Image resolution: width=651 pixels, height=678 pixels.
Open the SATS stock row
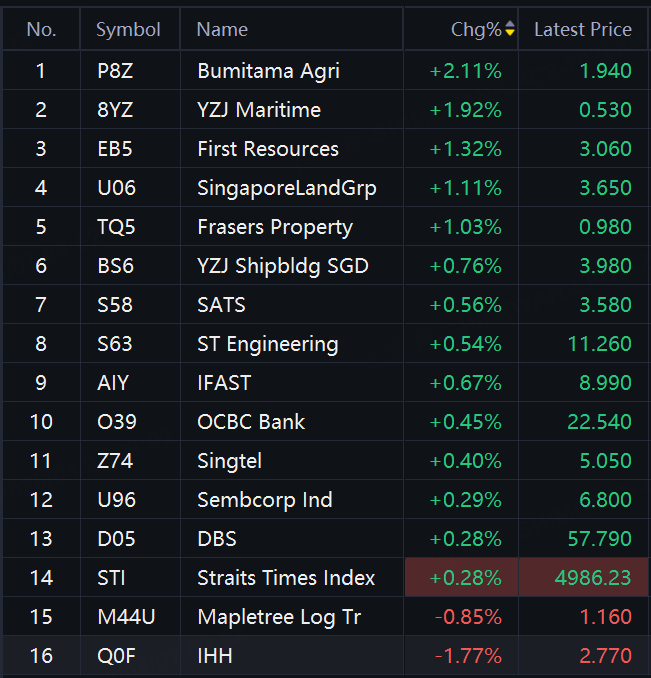click(221, 305)
